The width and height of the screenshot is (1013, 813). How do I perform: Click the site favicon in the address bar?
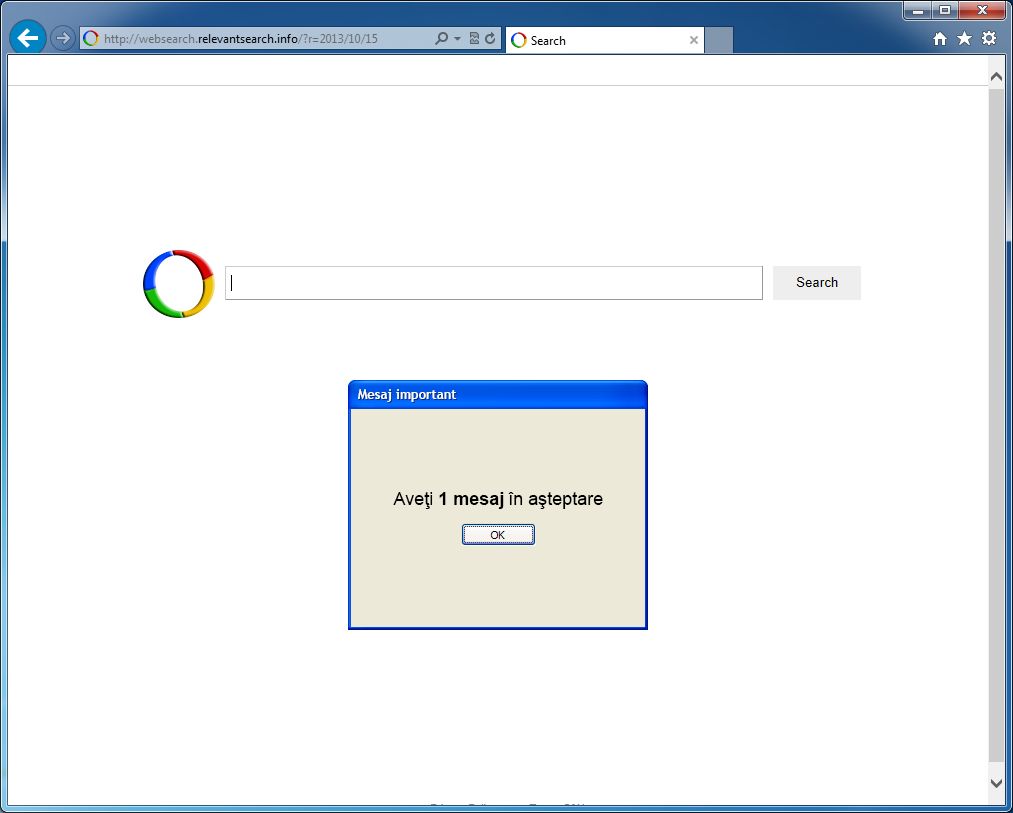(x=91, y=39)
